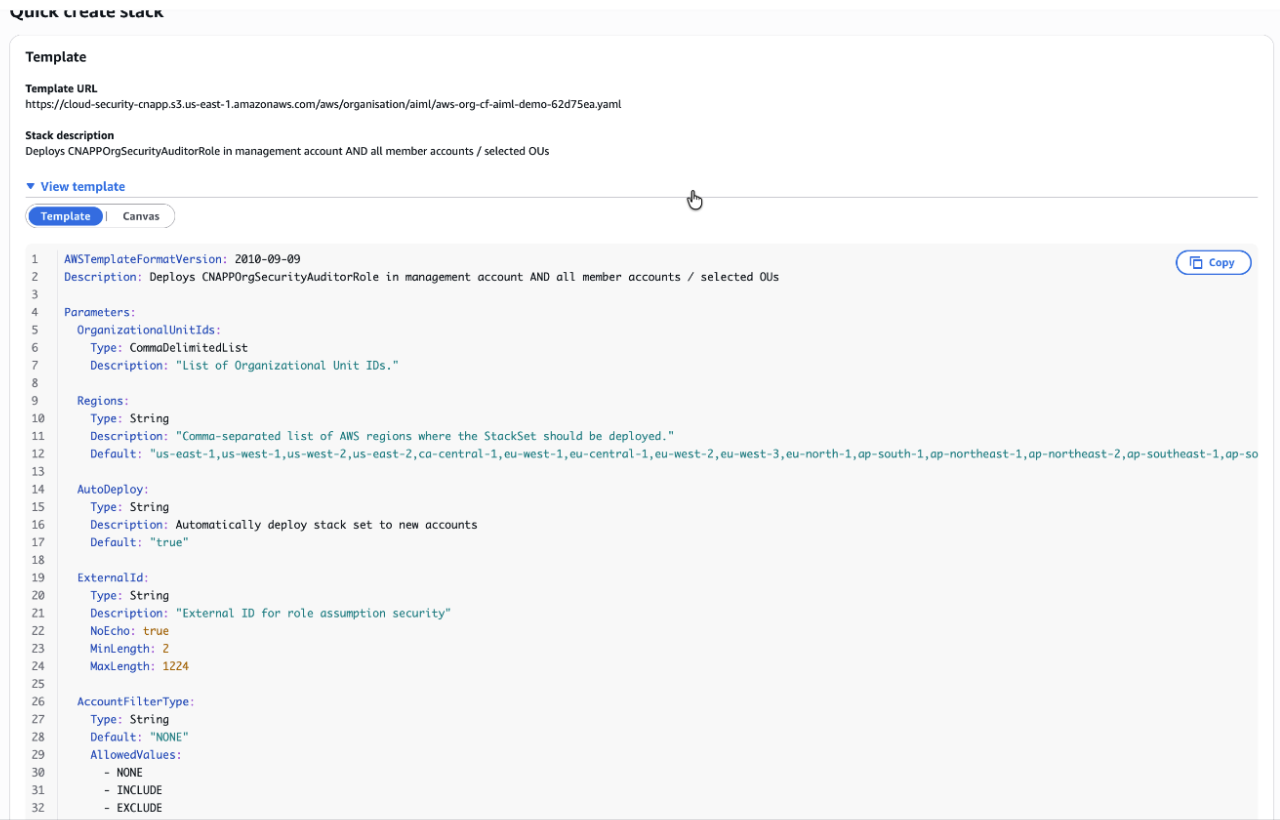This screenshot has height=820, width=1280.
Task: Click the "Comma-separated list of AWS regions" description
Action: 425,436
